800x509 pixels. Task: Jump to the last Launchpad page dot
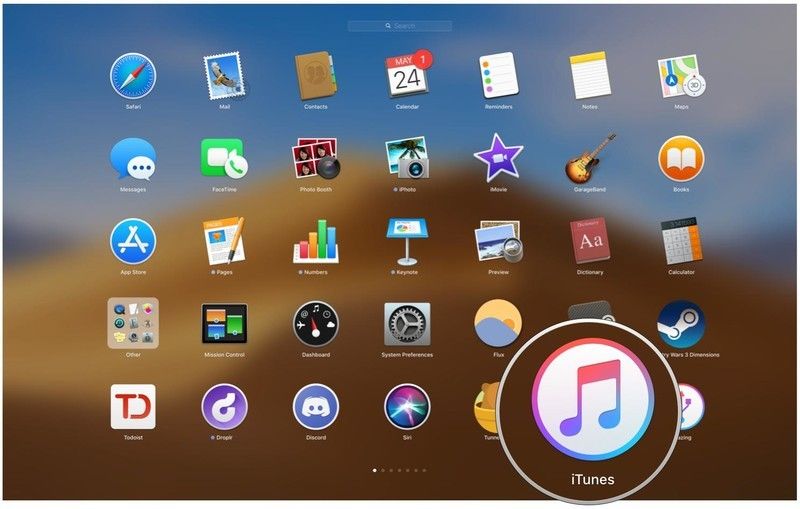tap(424, 470)
